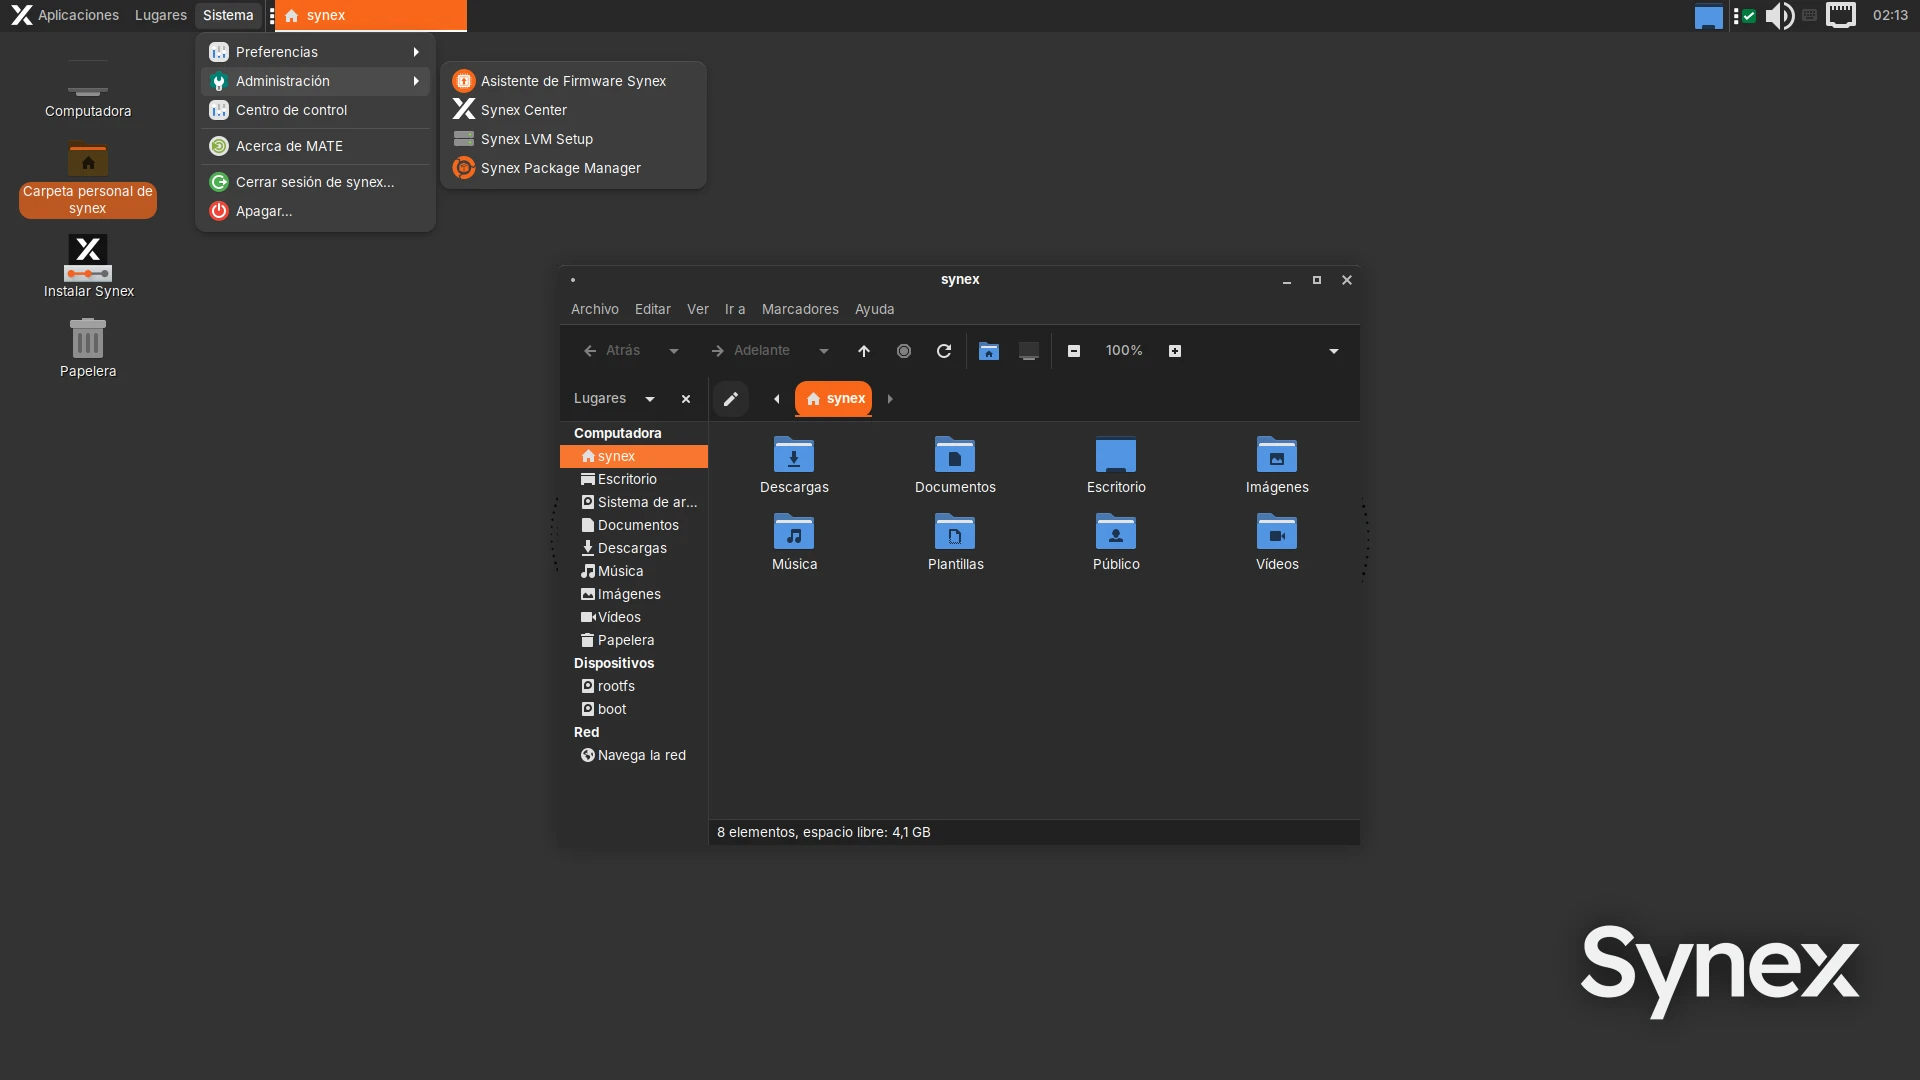The image size is (1920, 1080).
Task: Open Papelera in the sidebar
Action: (634, 640)
